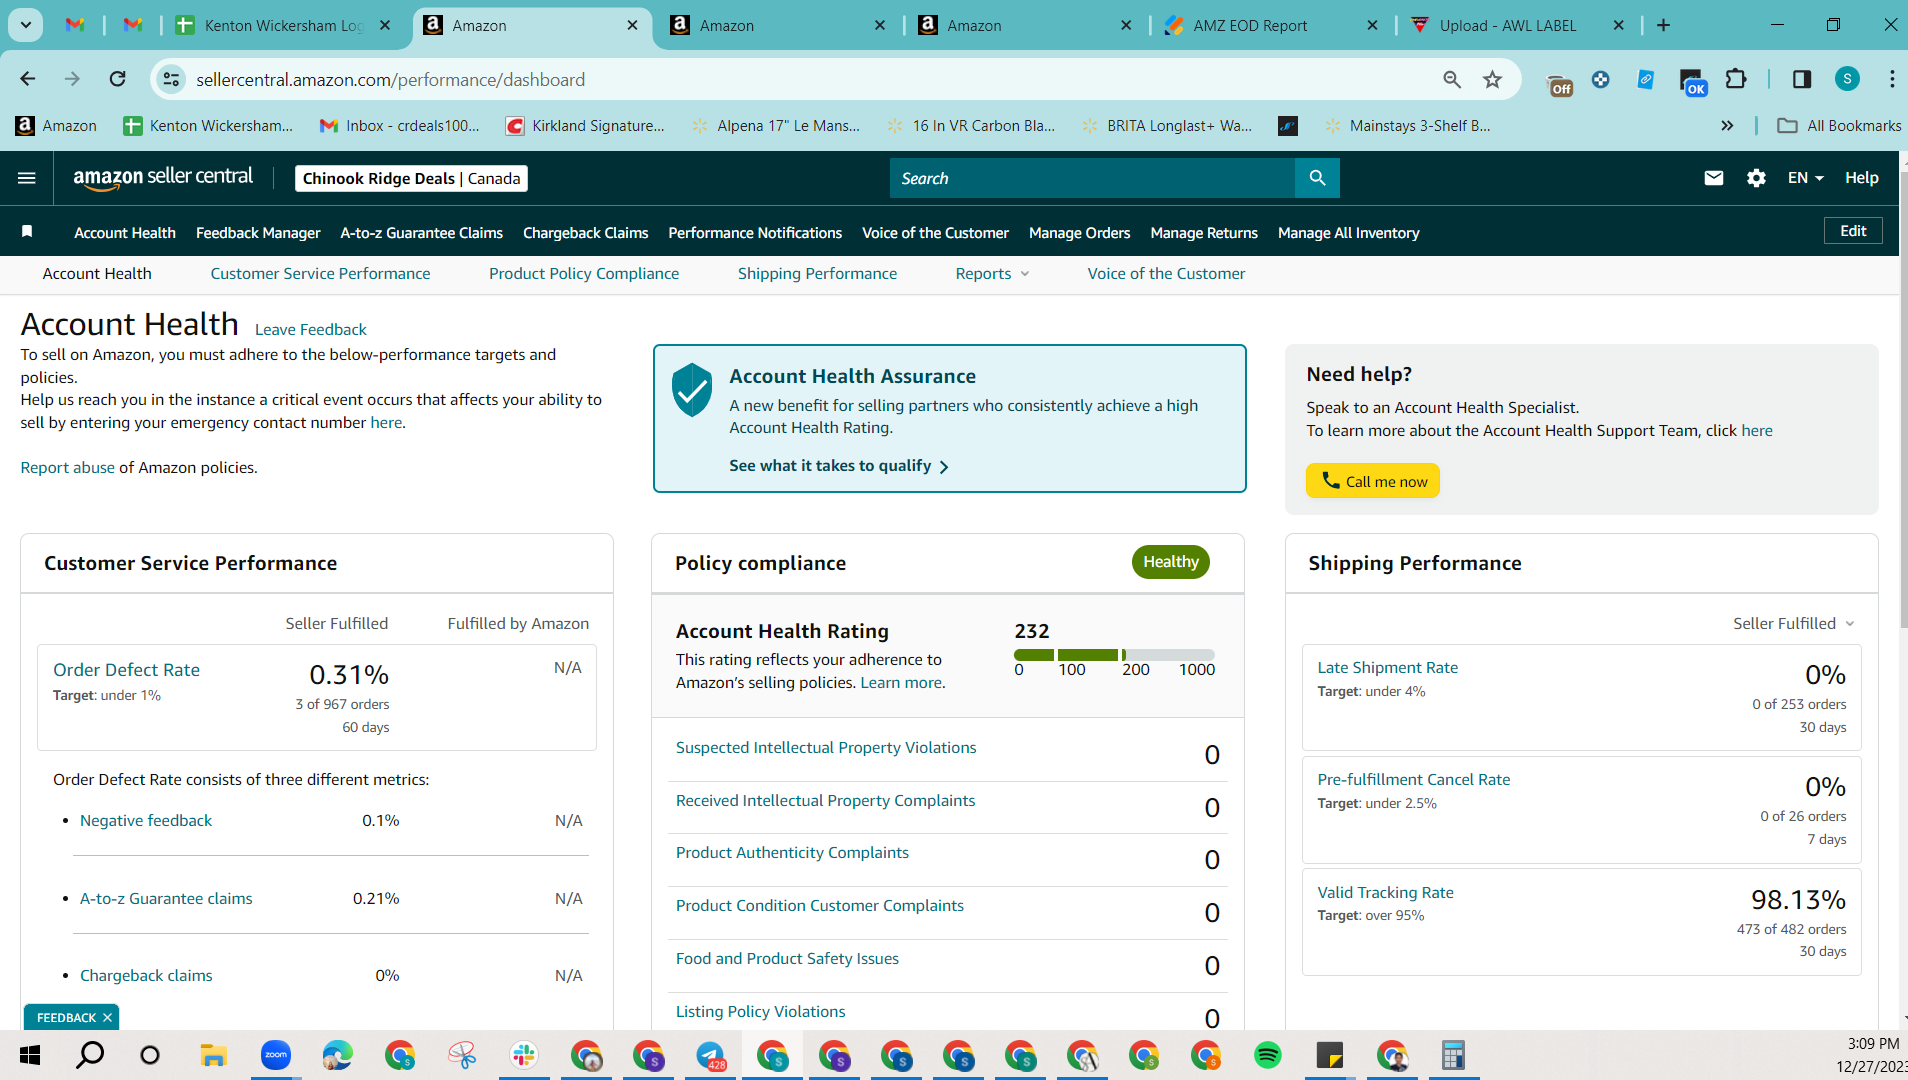
Task: Open Spotify from the taskbar
Action: point(1268,1055)
